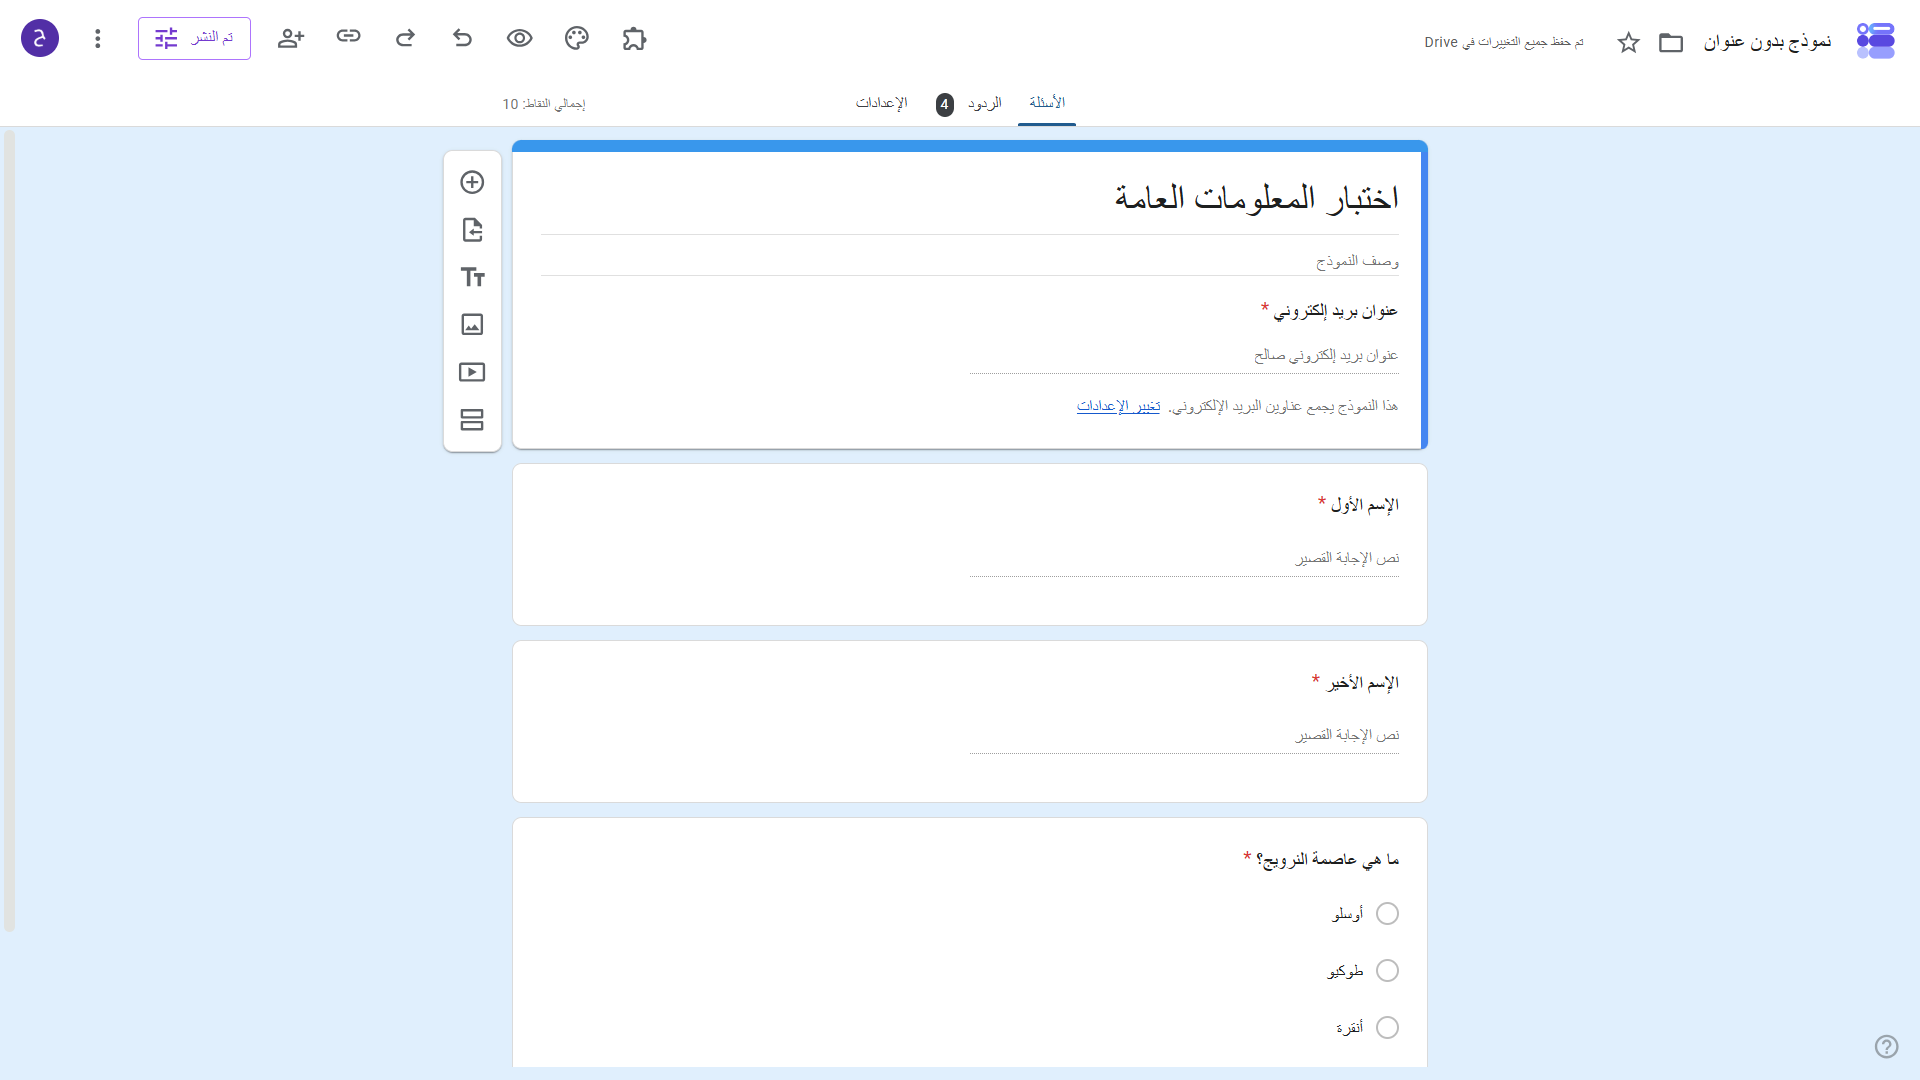Viewport: 1920px width, 1080px height.
Task: Add a video from side toolbar
Action: click(x=472, y=372)
